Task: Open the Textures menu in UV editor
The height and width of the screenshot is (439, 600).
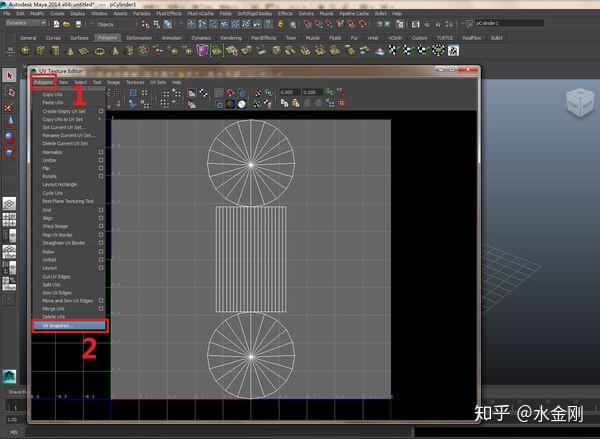Action: click(135, 82)
